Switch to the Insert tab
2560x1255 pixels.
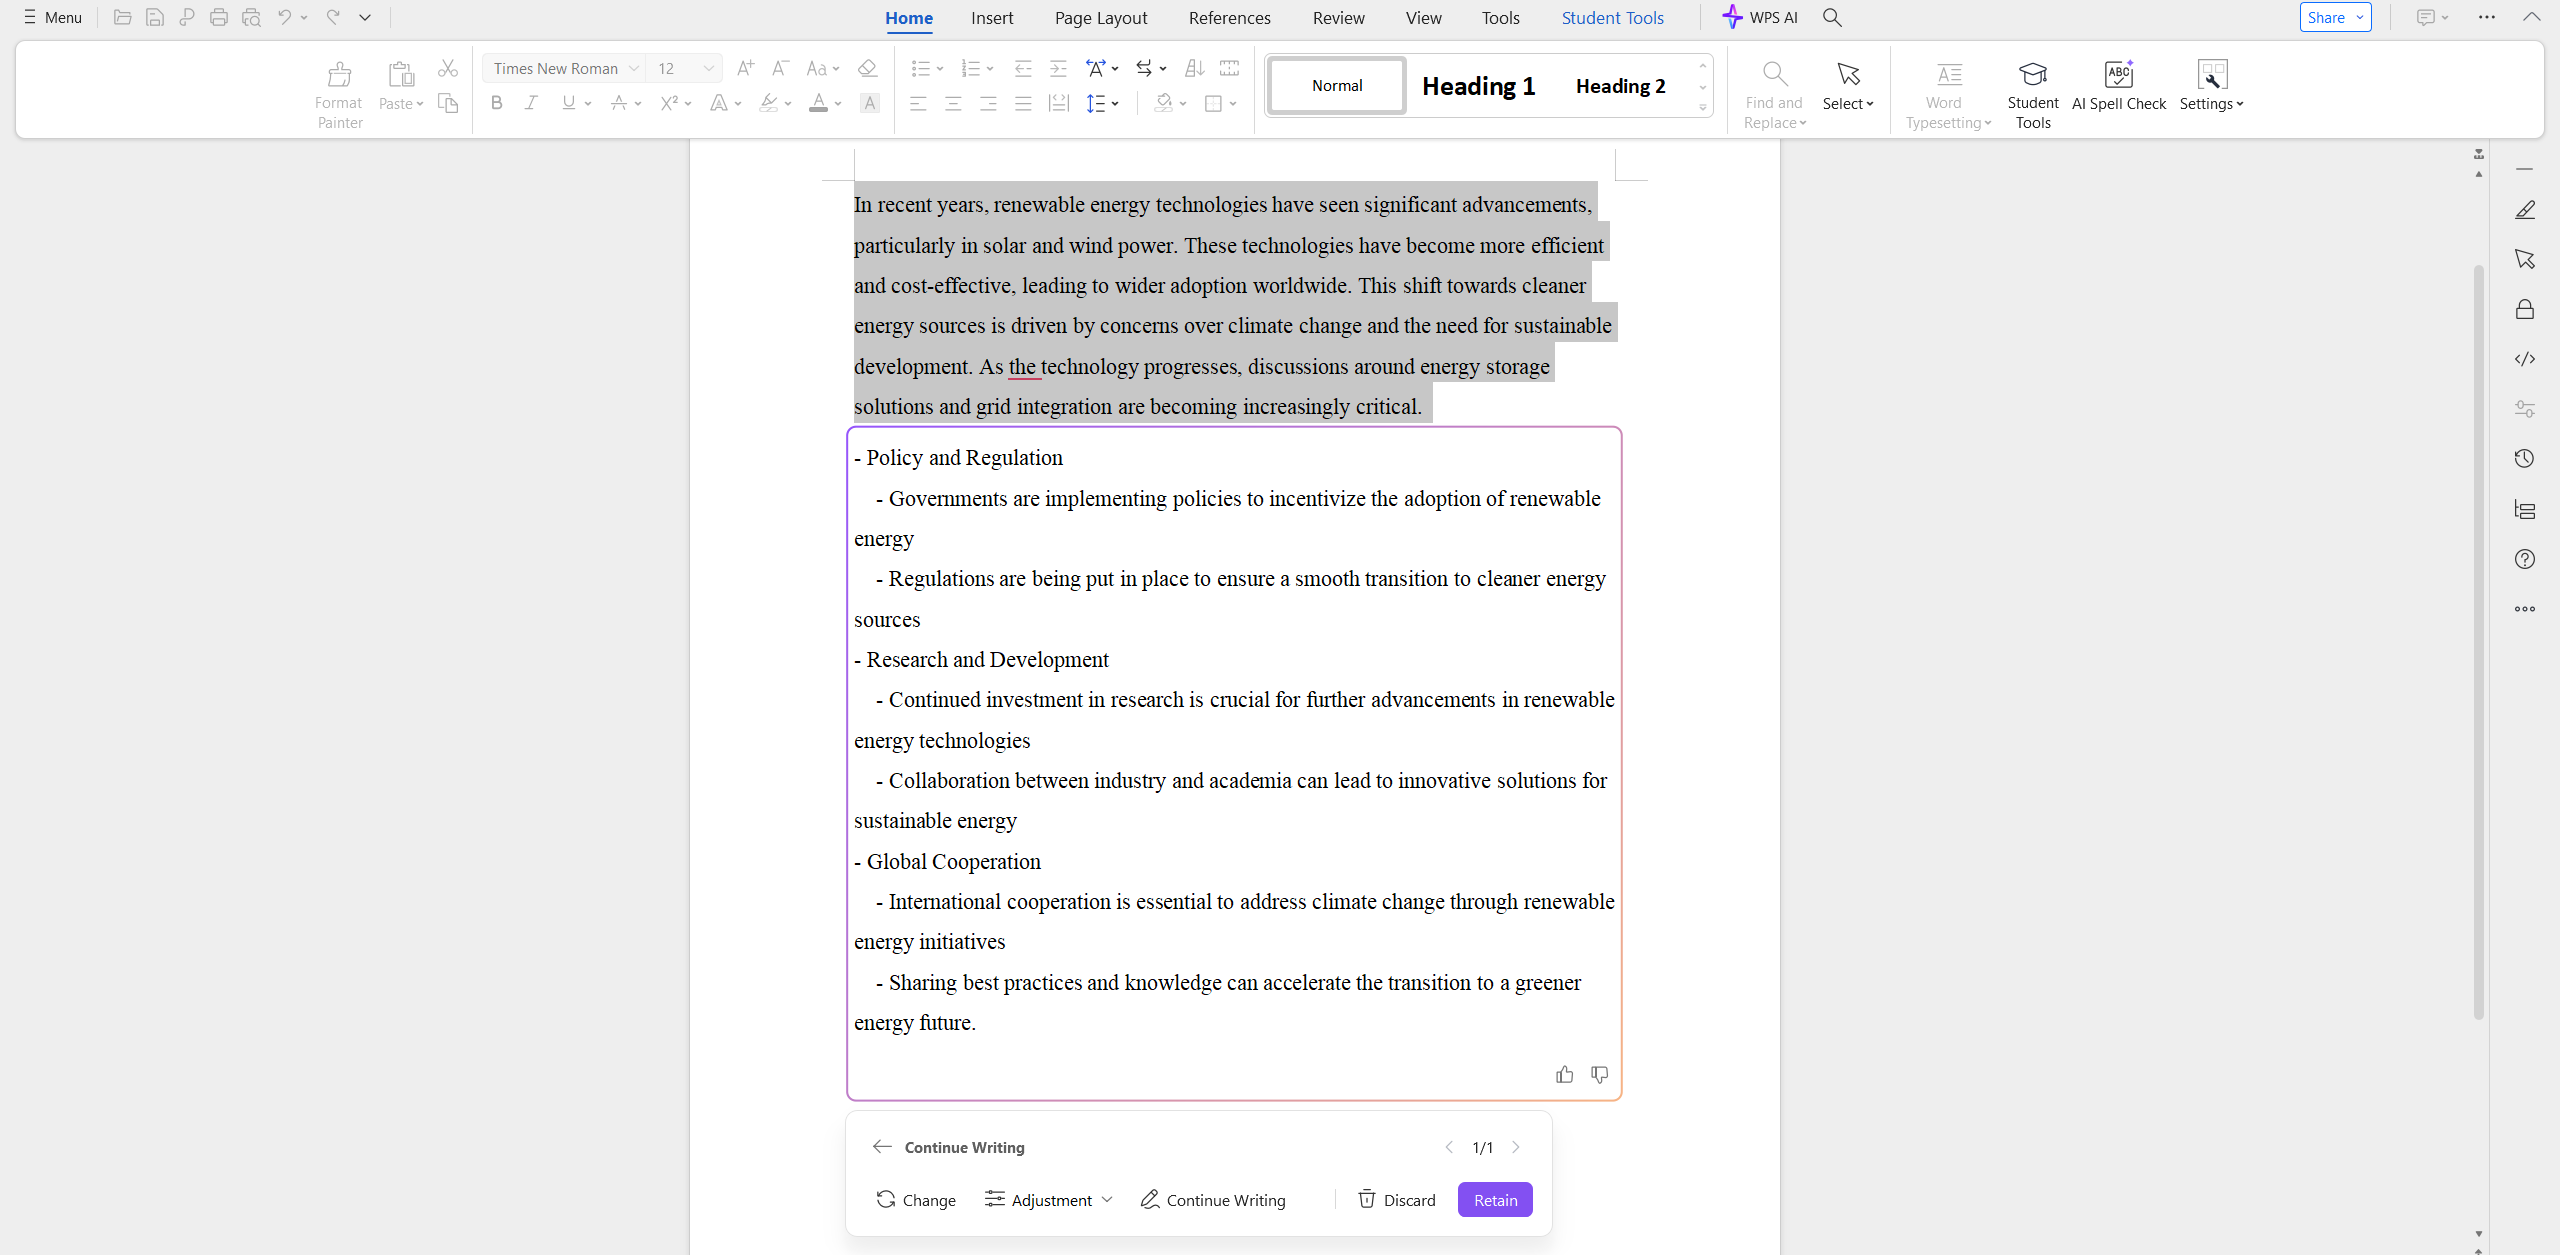[991, 18]
